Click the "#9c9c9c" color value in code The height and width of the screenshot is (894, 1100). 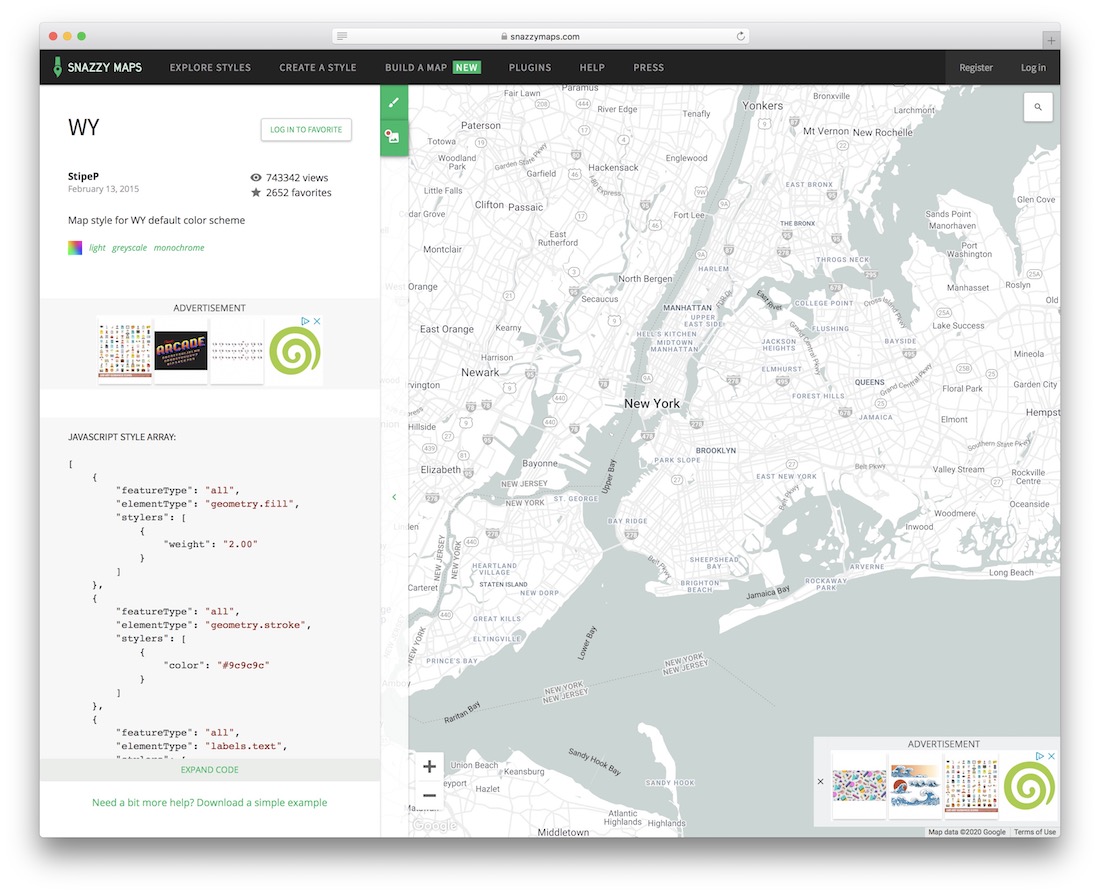243,665
